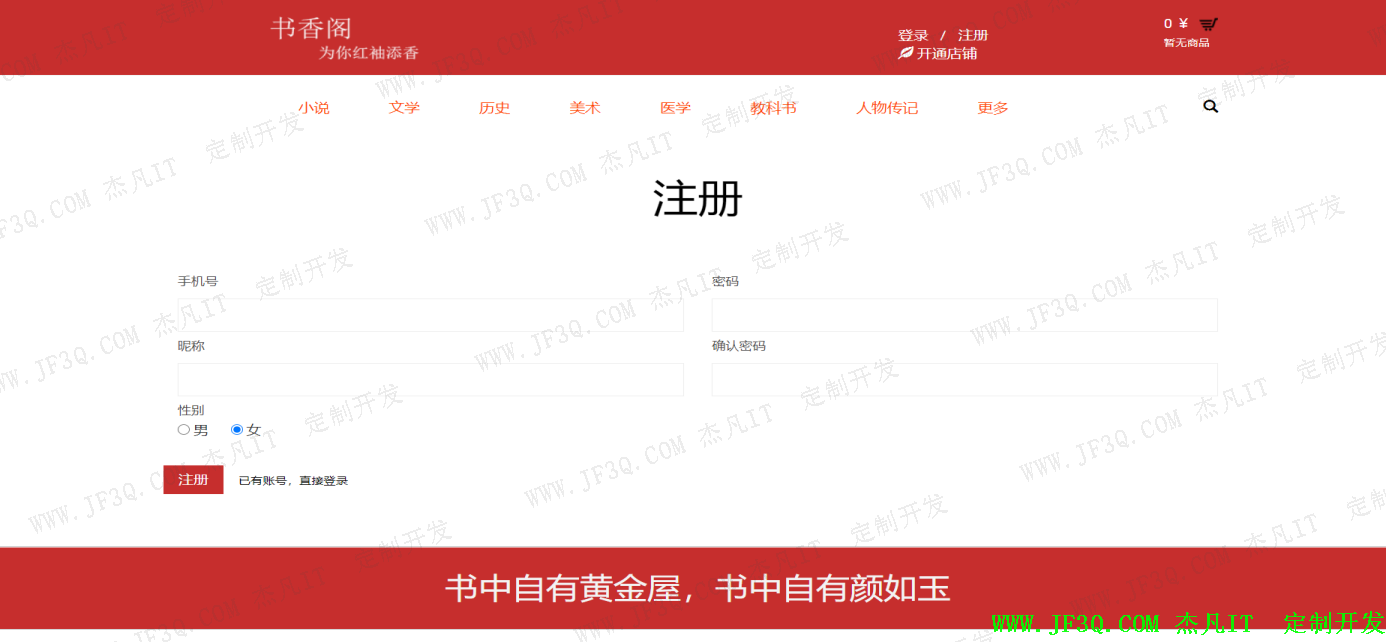Click the 书香阁 site logo
1386x642 pixels.
point(311,29)
